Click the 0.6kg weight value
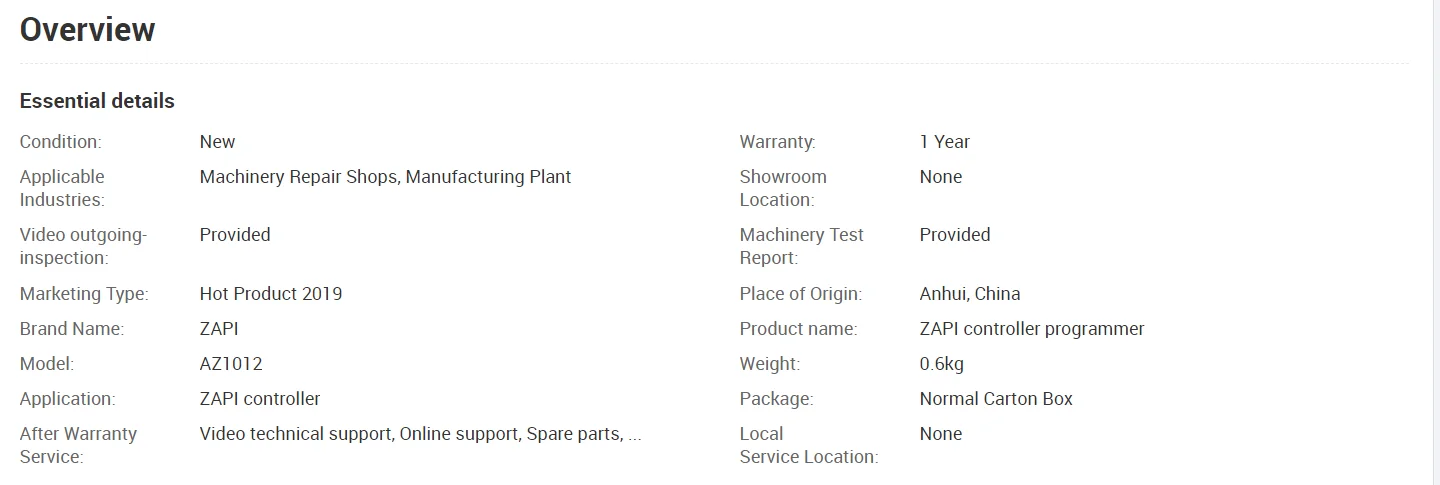1440x485 pixels. click(941, 364)
